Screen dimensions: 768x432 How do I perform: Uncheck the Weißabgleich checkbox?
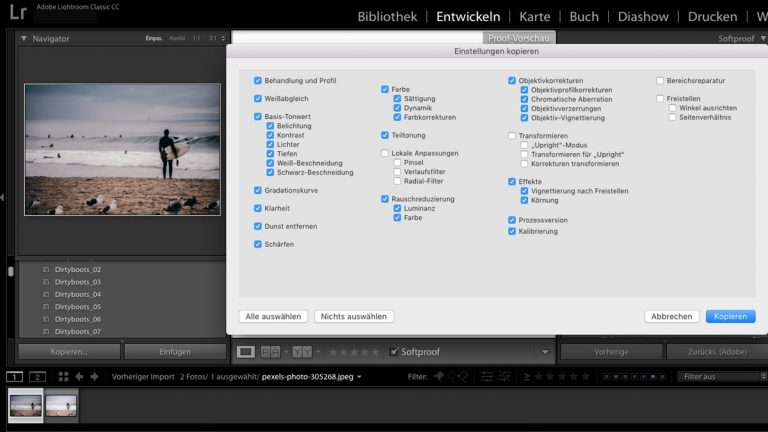258,98
